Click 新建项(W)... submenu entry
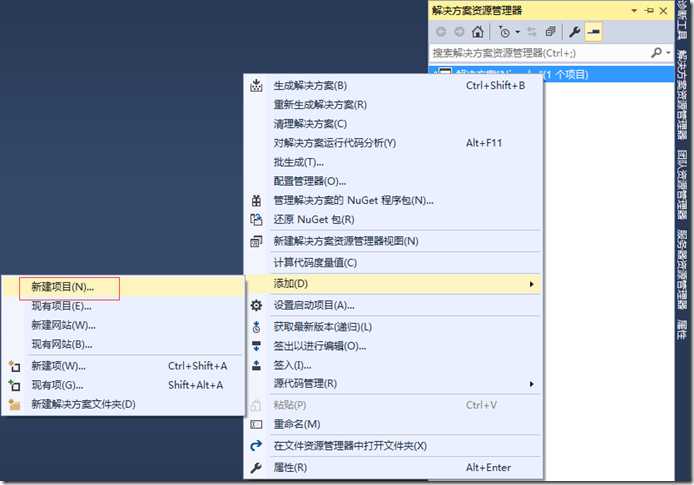This screenshot has width=694, height=485. point(123,366)
